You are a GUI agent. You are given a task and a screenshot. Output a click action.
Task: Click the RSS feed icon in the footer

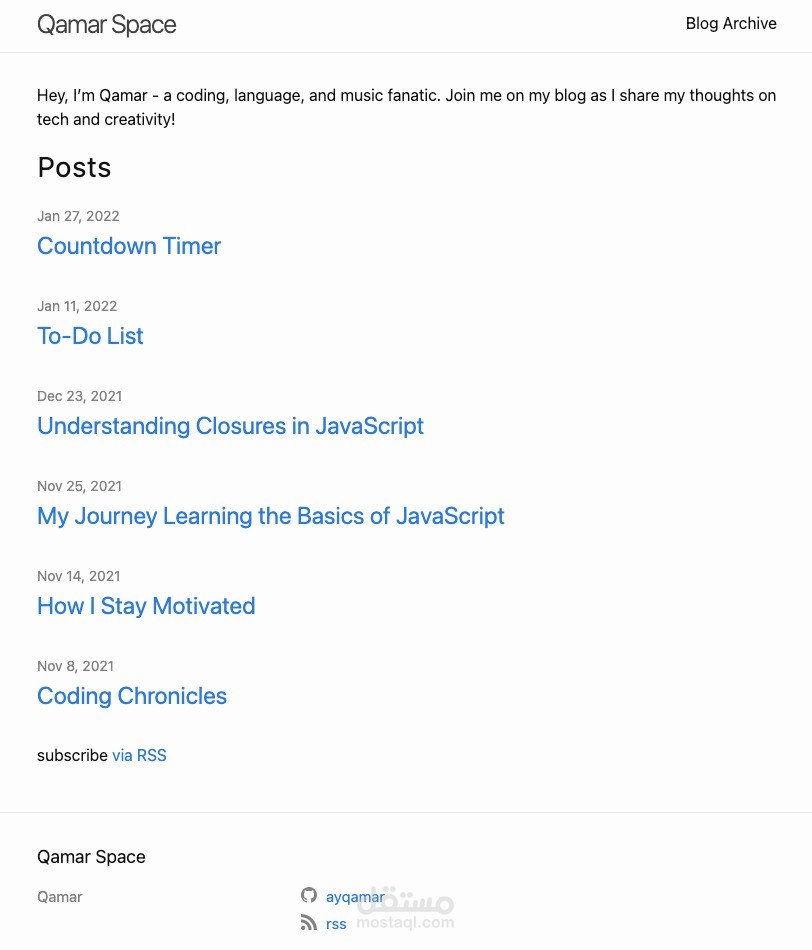point(309,923)
